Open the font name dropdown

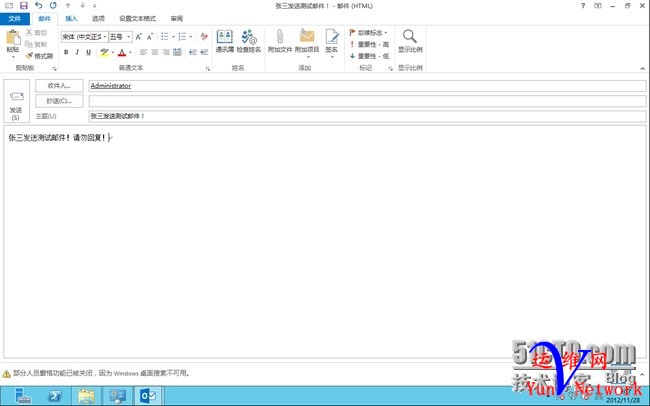click(x=105, y=37)
